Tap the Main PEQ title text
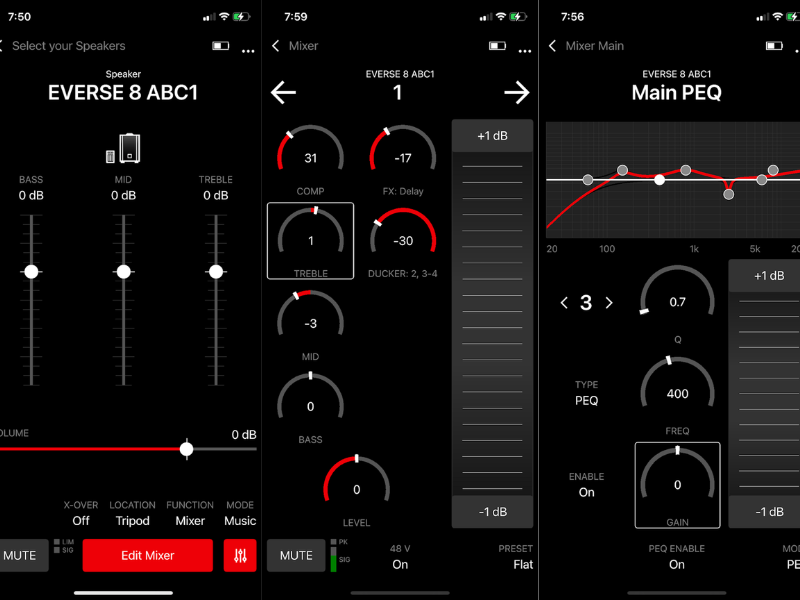 [x=677, y=92]
